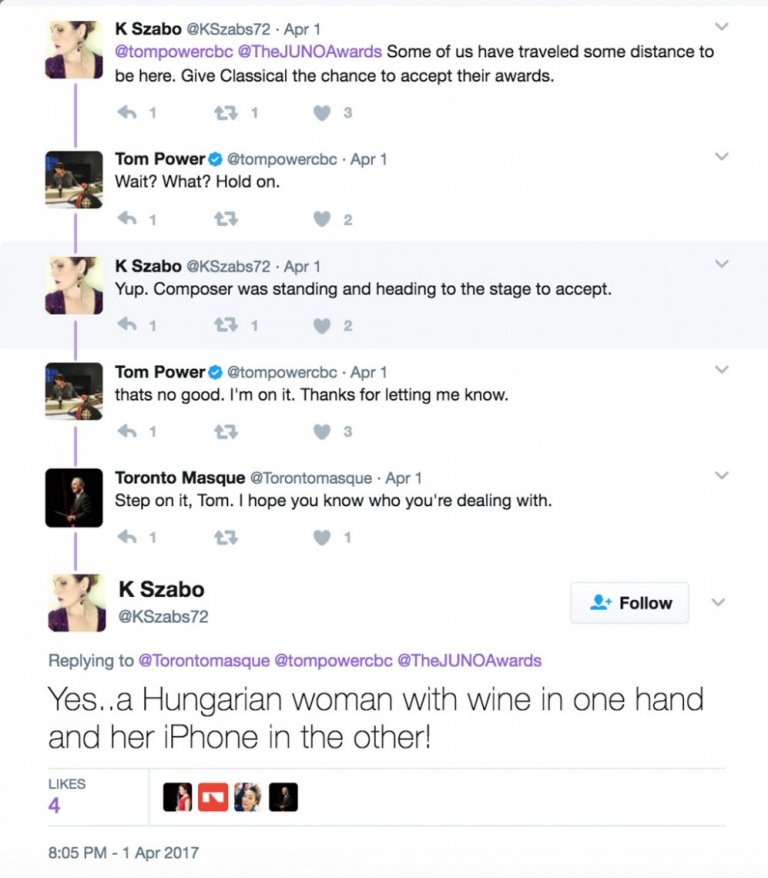The image size is (768, 878).
Task: Open more options on Toronto Masque tweet
Action: 722,475
